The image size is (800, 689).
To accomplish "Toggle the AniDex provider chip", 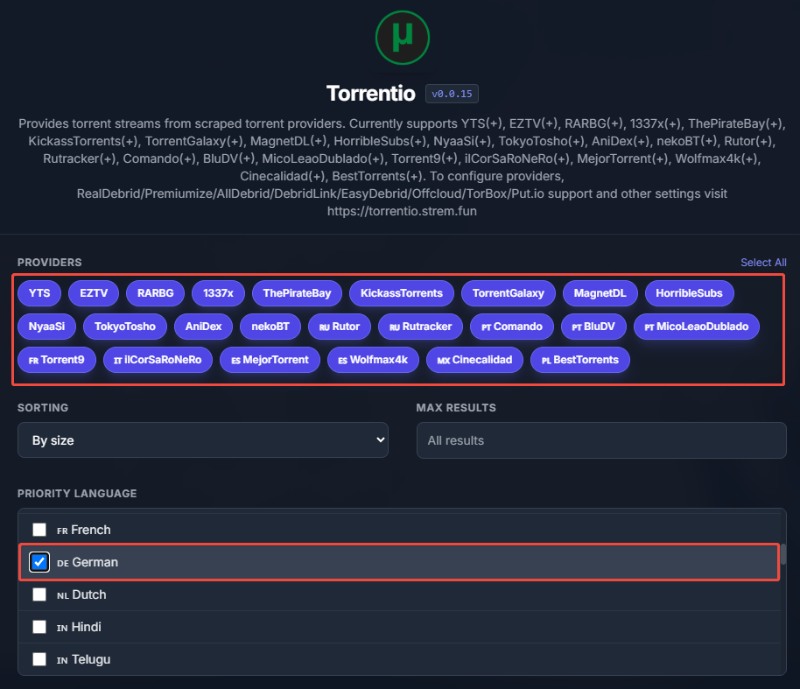I will pyautogui.click(x=203, y=327).
